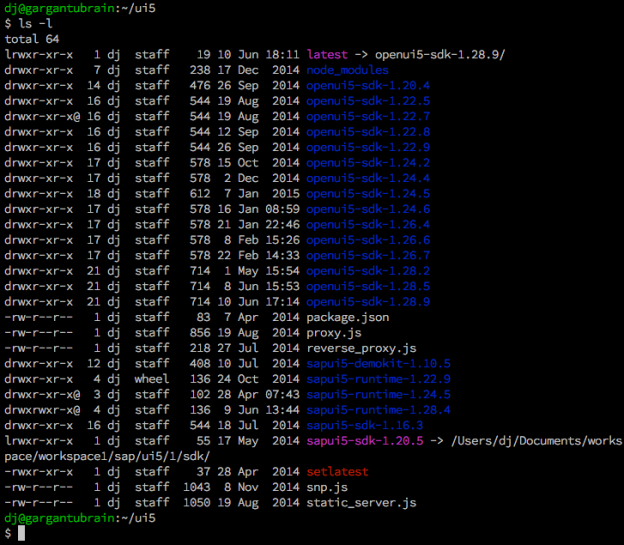The width and height of the screenshot is (624, 545).
Task: Click on openui5-sdk-1.22.8 folder name
Action: 368,132
